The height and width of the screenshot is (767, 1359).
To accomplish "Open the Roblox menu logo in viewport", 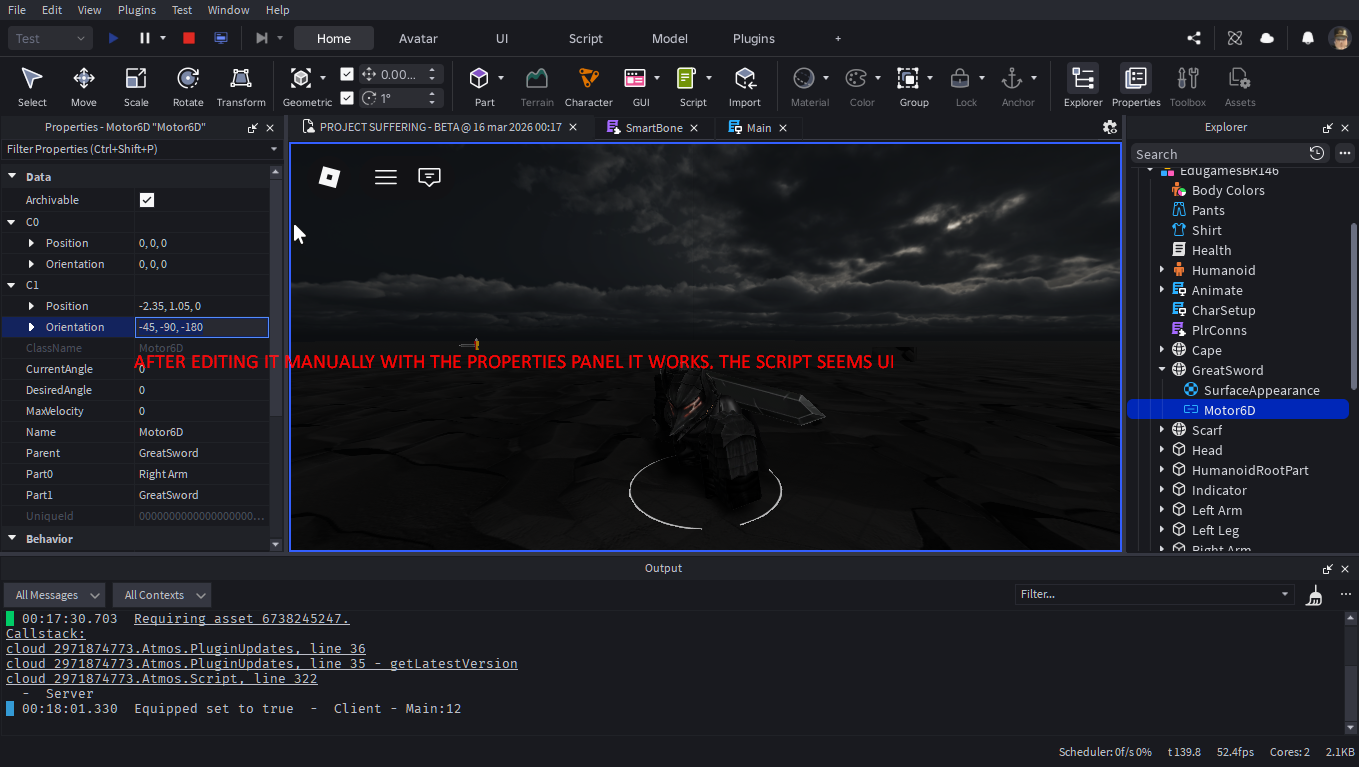I will tap(329, 177).
